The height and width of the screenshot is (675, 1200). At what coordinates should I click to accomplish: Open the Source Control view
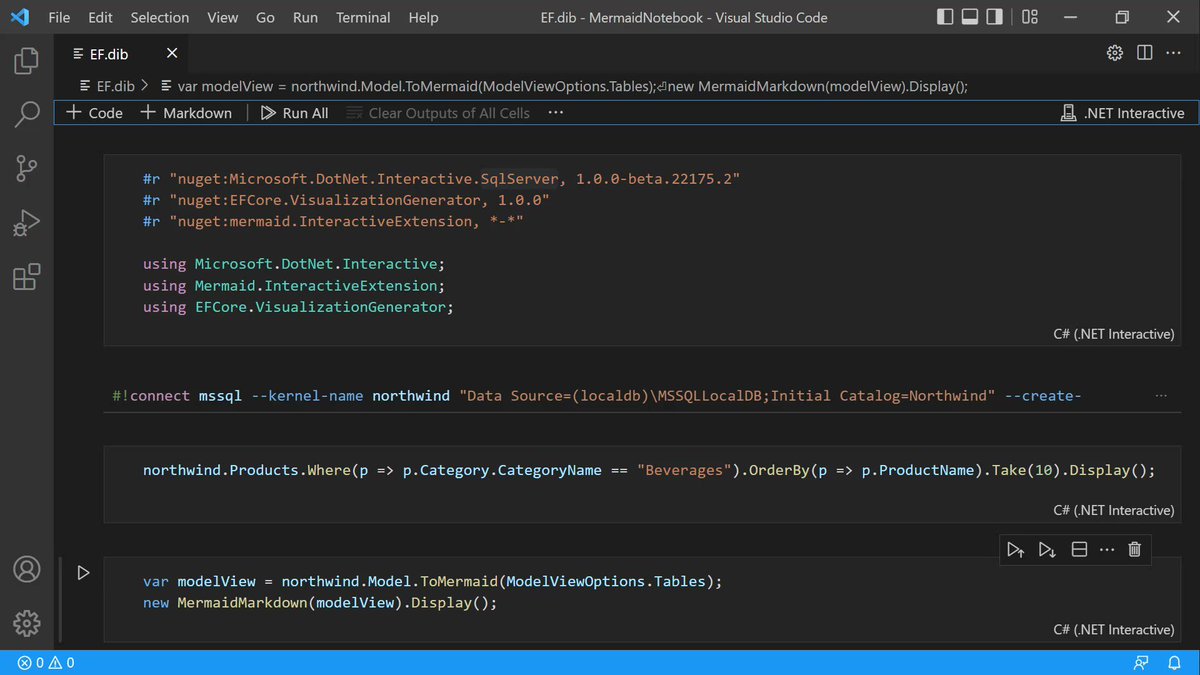pos(26,170)
